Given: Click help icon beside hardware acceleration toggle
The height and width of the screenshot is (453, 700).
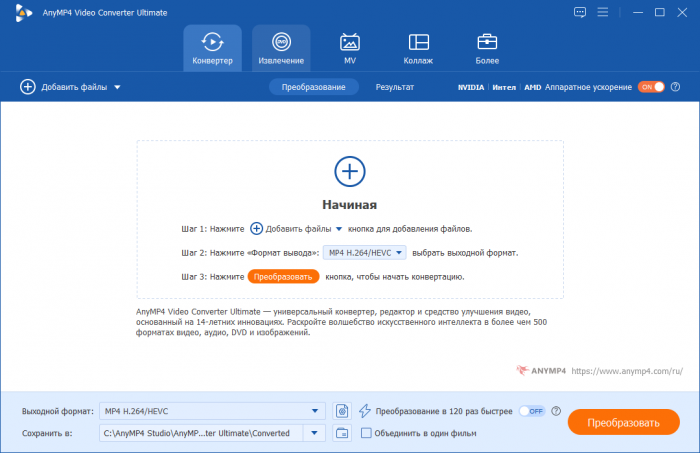Looking at the screenshot, I should coord(677,87).
